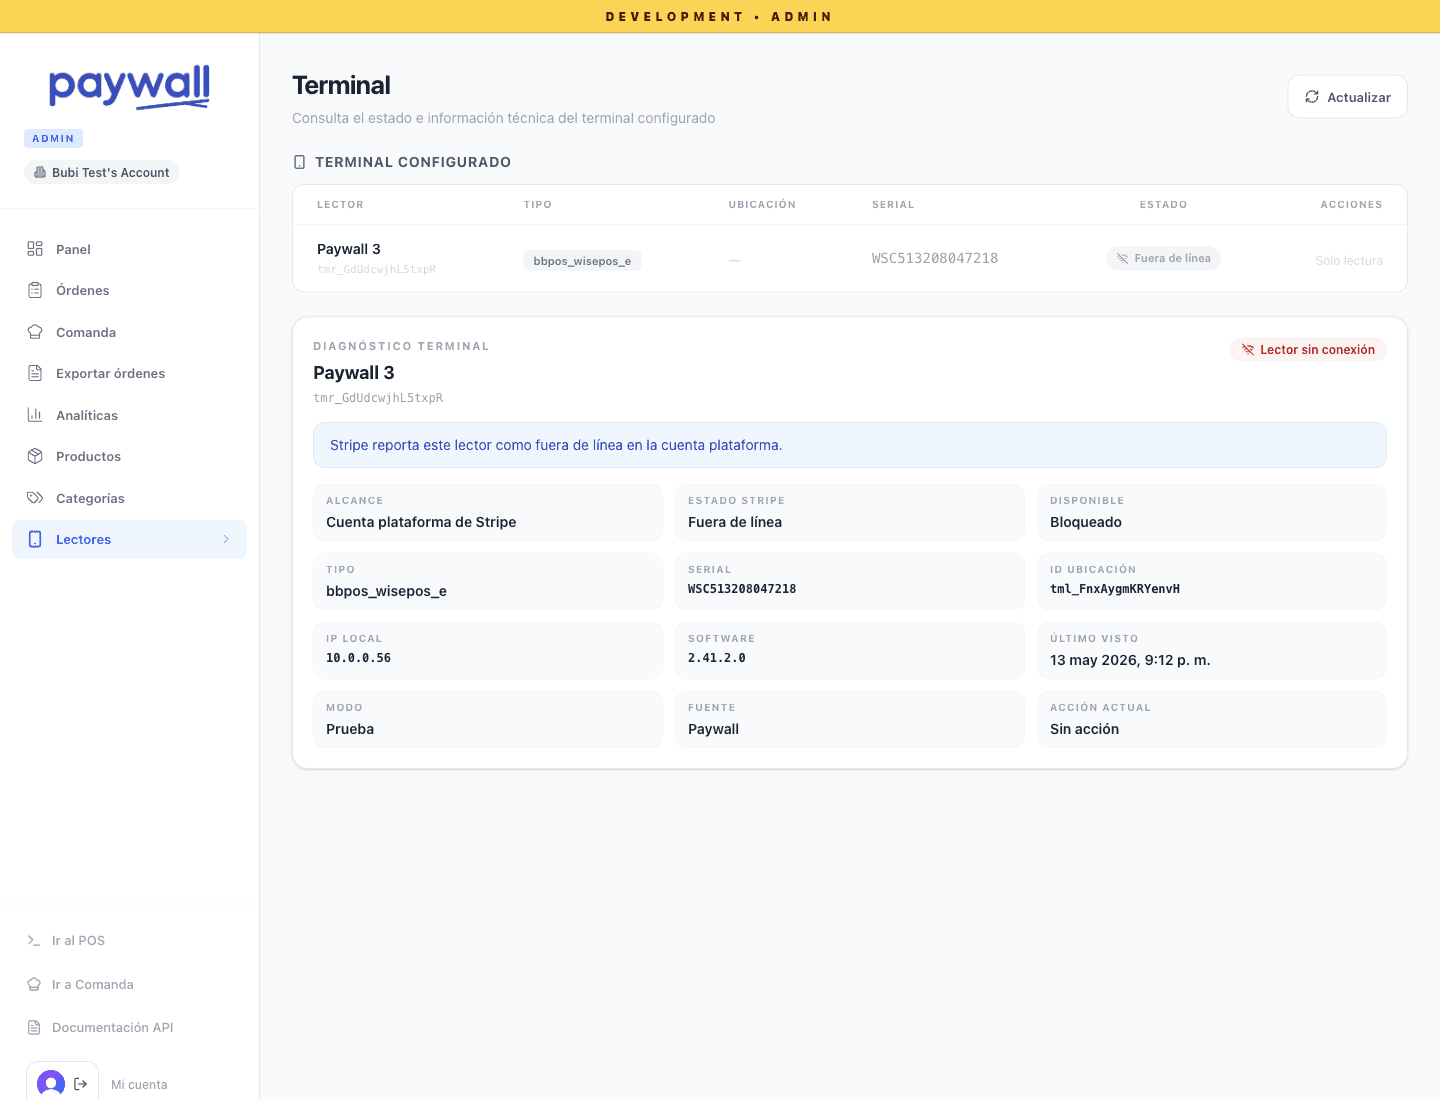Click the software version 2.41.2.0

coord(717,658)
